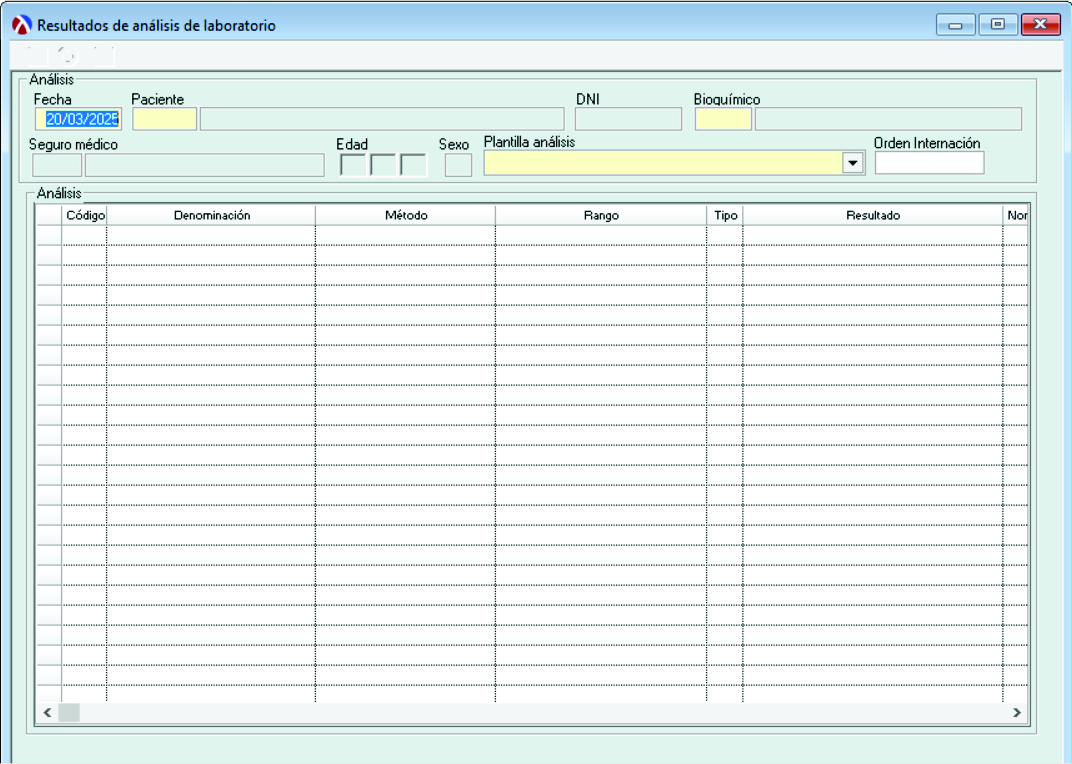Select the Resultado column header
The width and height of the screenshot is (1072, 764).
coord(873,215)
